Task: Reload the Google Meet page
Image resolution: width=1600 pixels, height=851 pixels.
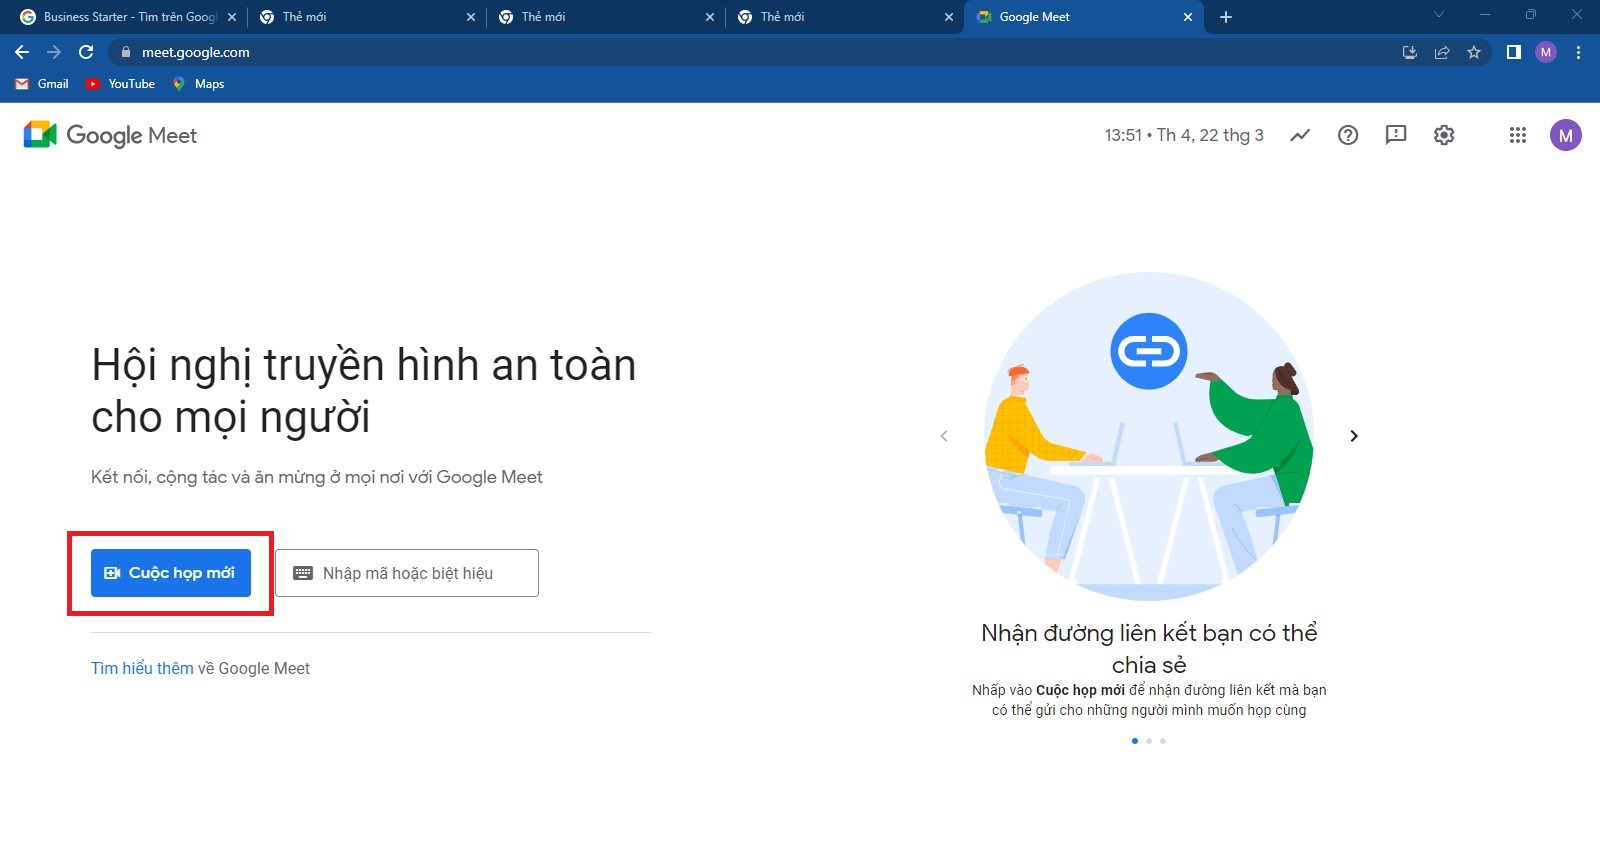Action: pos(86,52)
